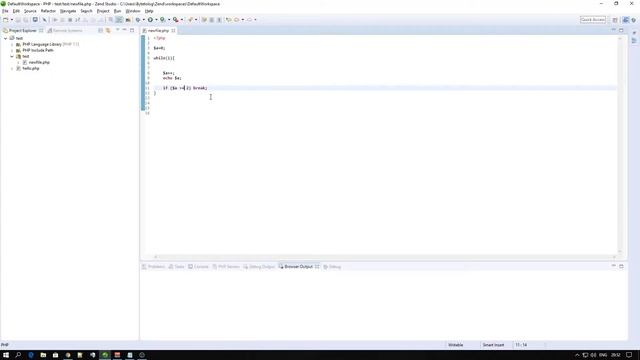Open the Search menu
Image resolution: width=640 pixels, height=360 pixels.
tap(86, 11)
